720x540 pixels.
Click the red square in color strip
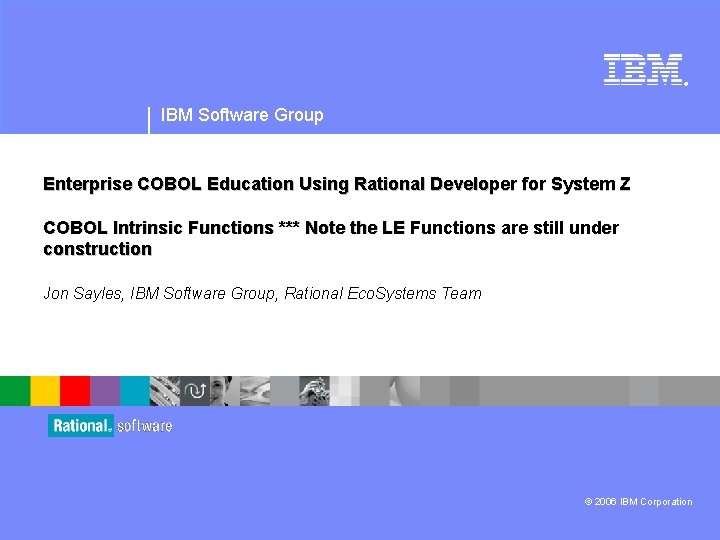[75, 391]
